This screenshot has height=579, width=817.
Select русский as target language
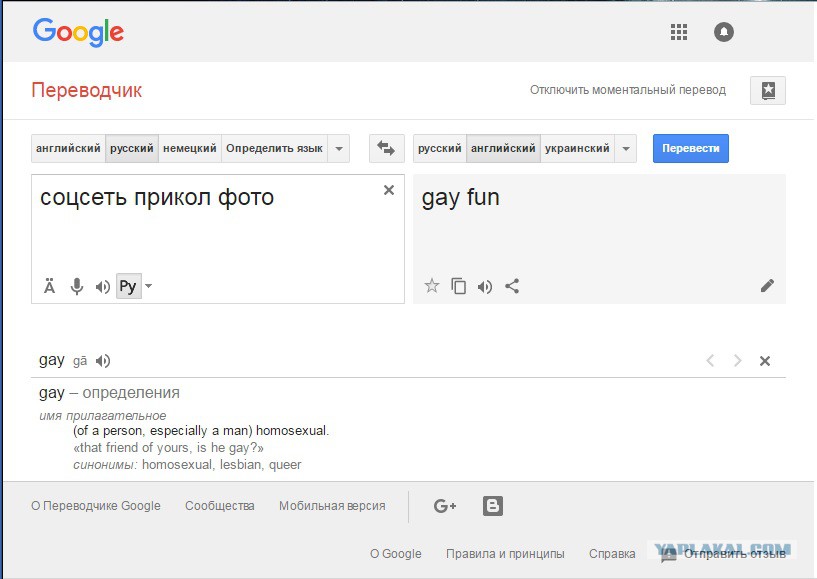point(440,149)
